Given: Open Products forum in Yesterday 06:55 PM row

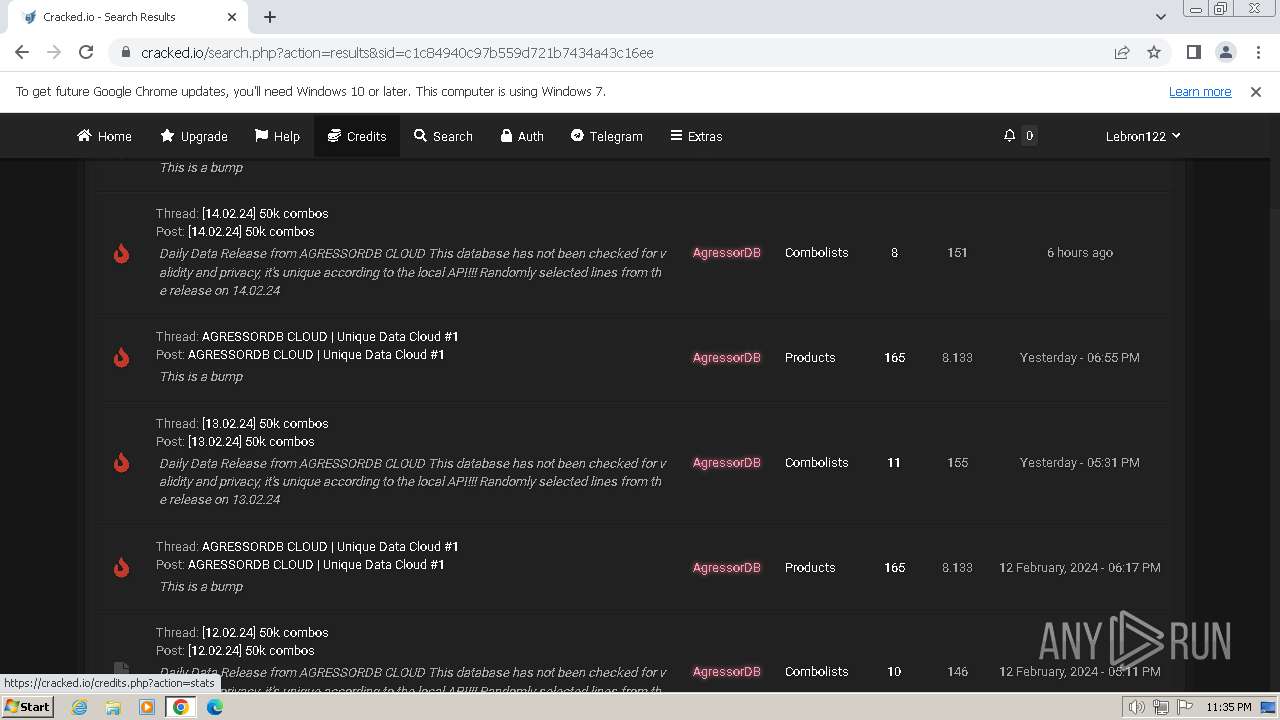Looking at the screenshot, I should (810, 357).
